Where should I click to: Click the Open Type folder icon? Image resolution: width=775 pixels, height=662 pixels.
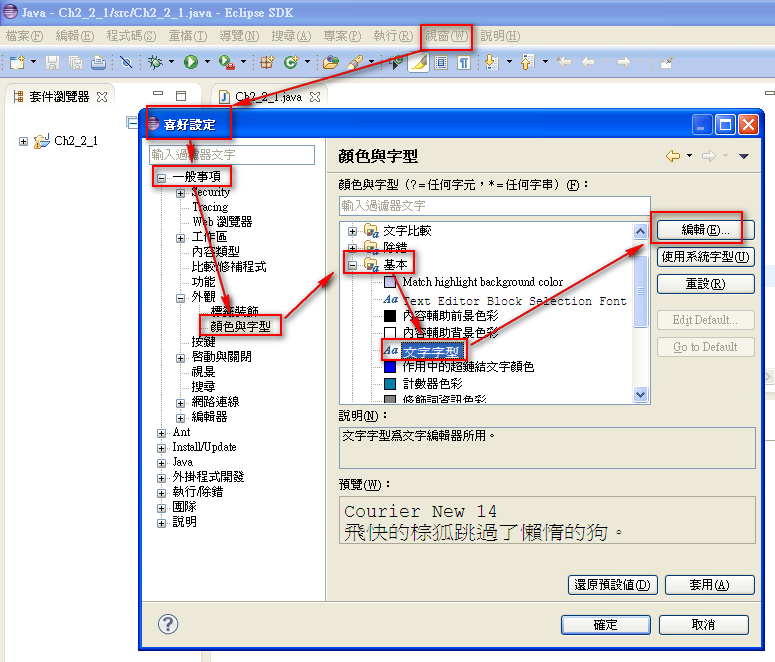[x=331, y=62]
